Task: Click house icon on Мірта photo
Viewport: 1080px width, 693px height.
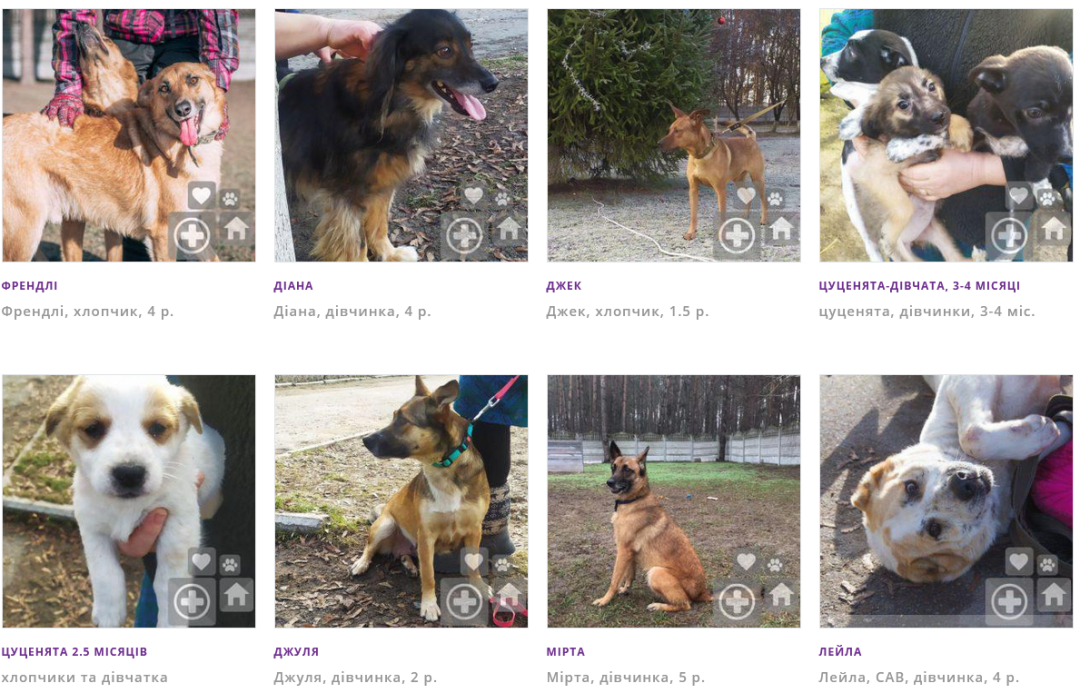Action: [781, 593]
